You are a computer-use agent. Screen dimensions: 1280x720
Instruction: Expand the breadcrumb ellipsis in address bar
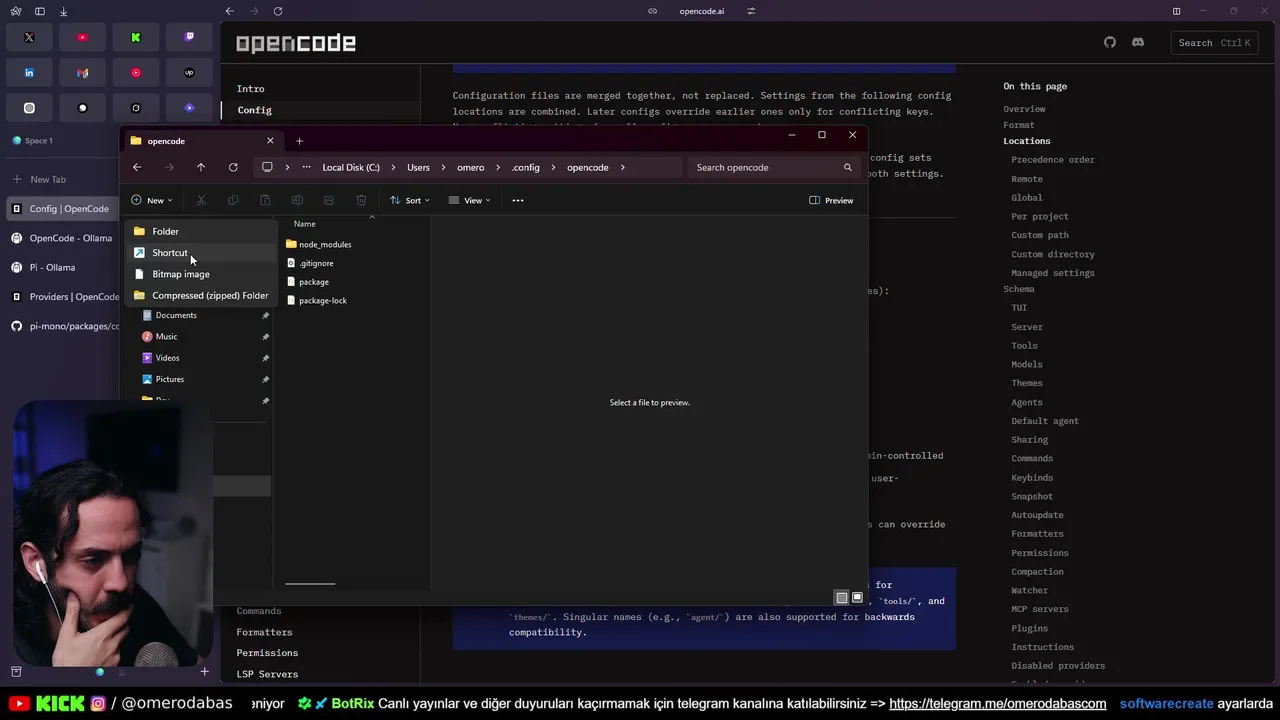pyautogui.click(x=306, y=167)
